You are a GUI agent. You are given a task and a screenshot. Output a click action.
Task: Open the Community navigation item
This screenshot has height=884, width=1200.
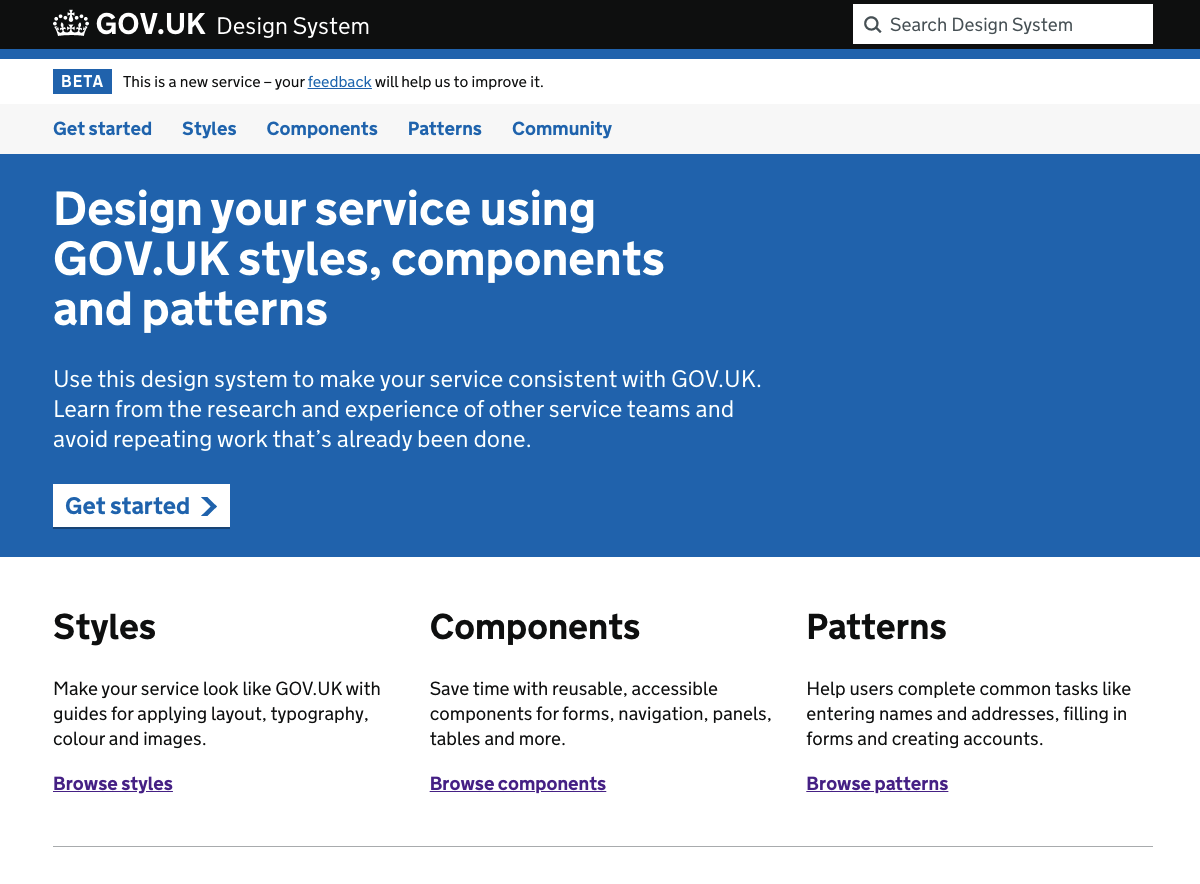(x=562, y=129)
